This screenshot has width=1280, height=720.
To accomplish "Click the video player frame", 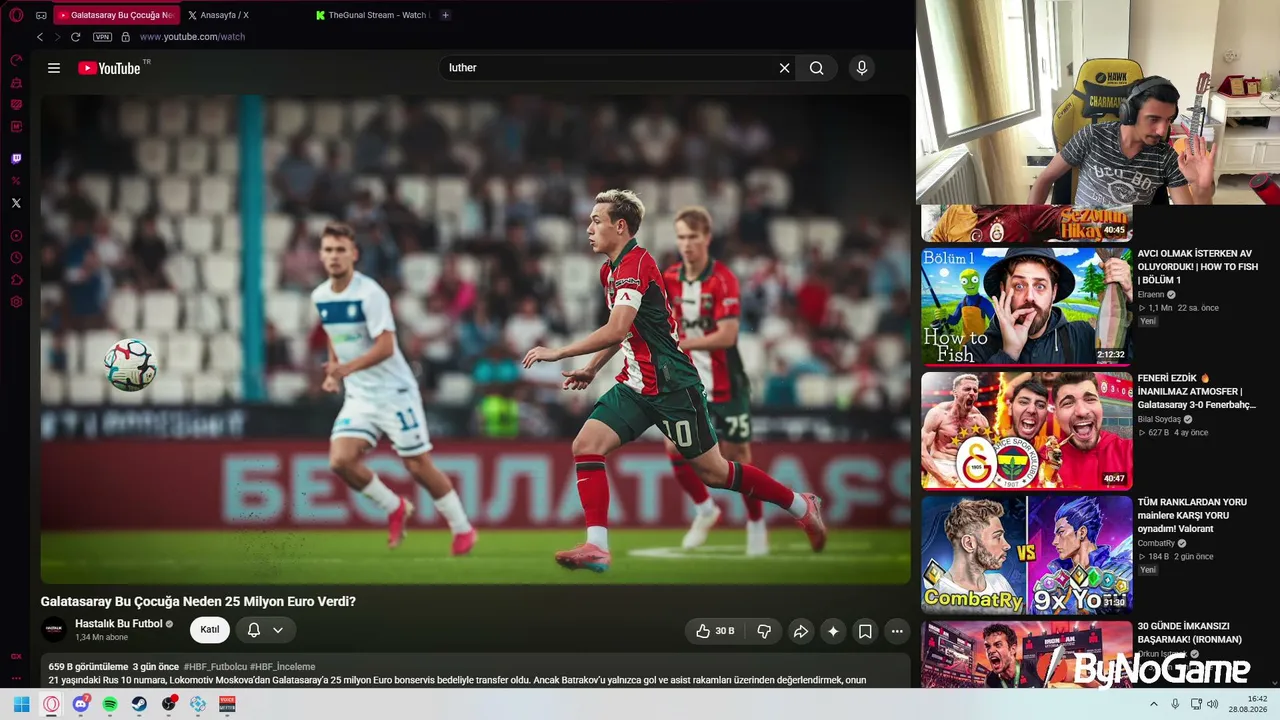I will [x=476, y=339].
